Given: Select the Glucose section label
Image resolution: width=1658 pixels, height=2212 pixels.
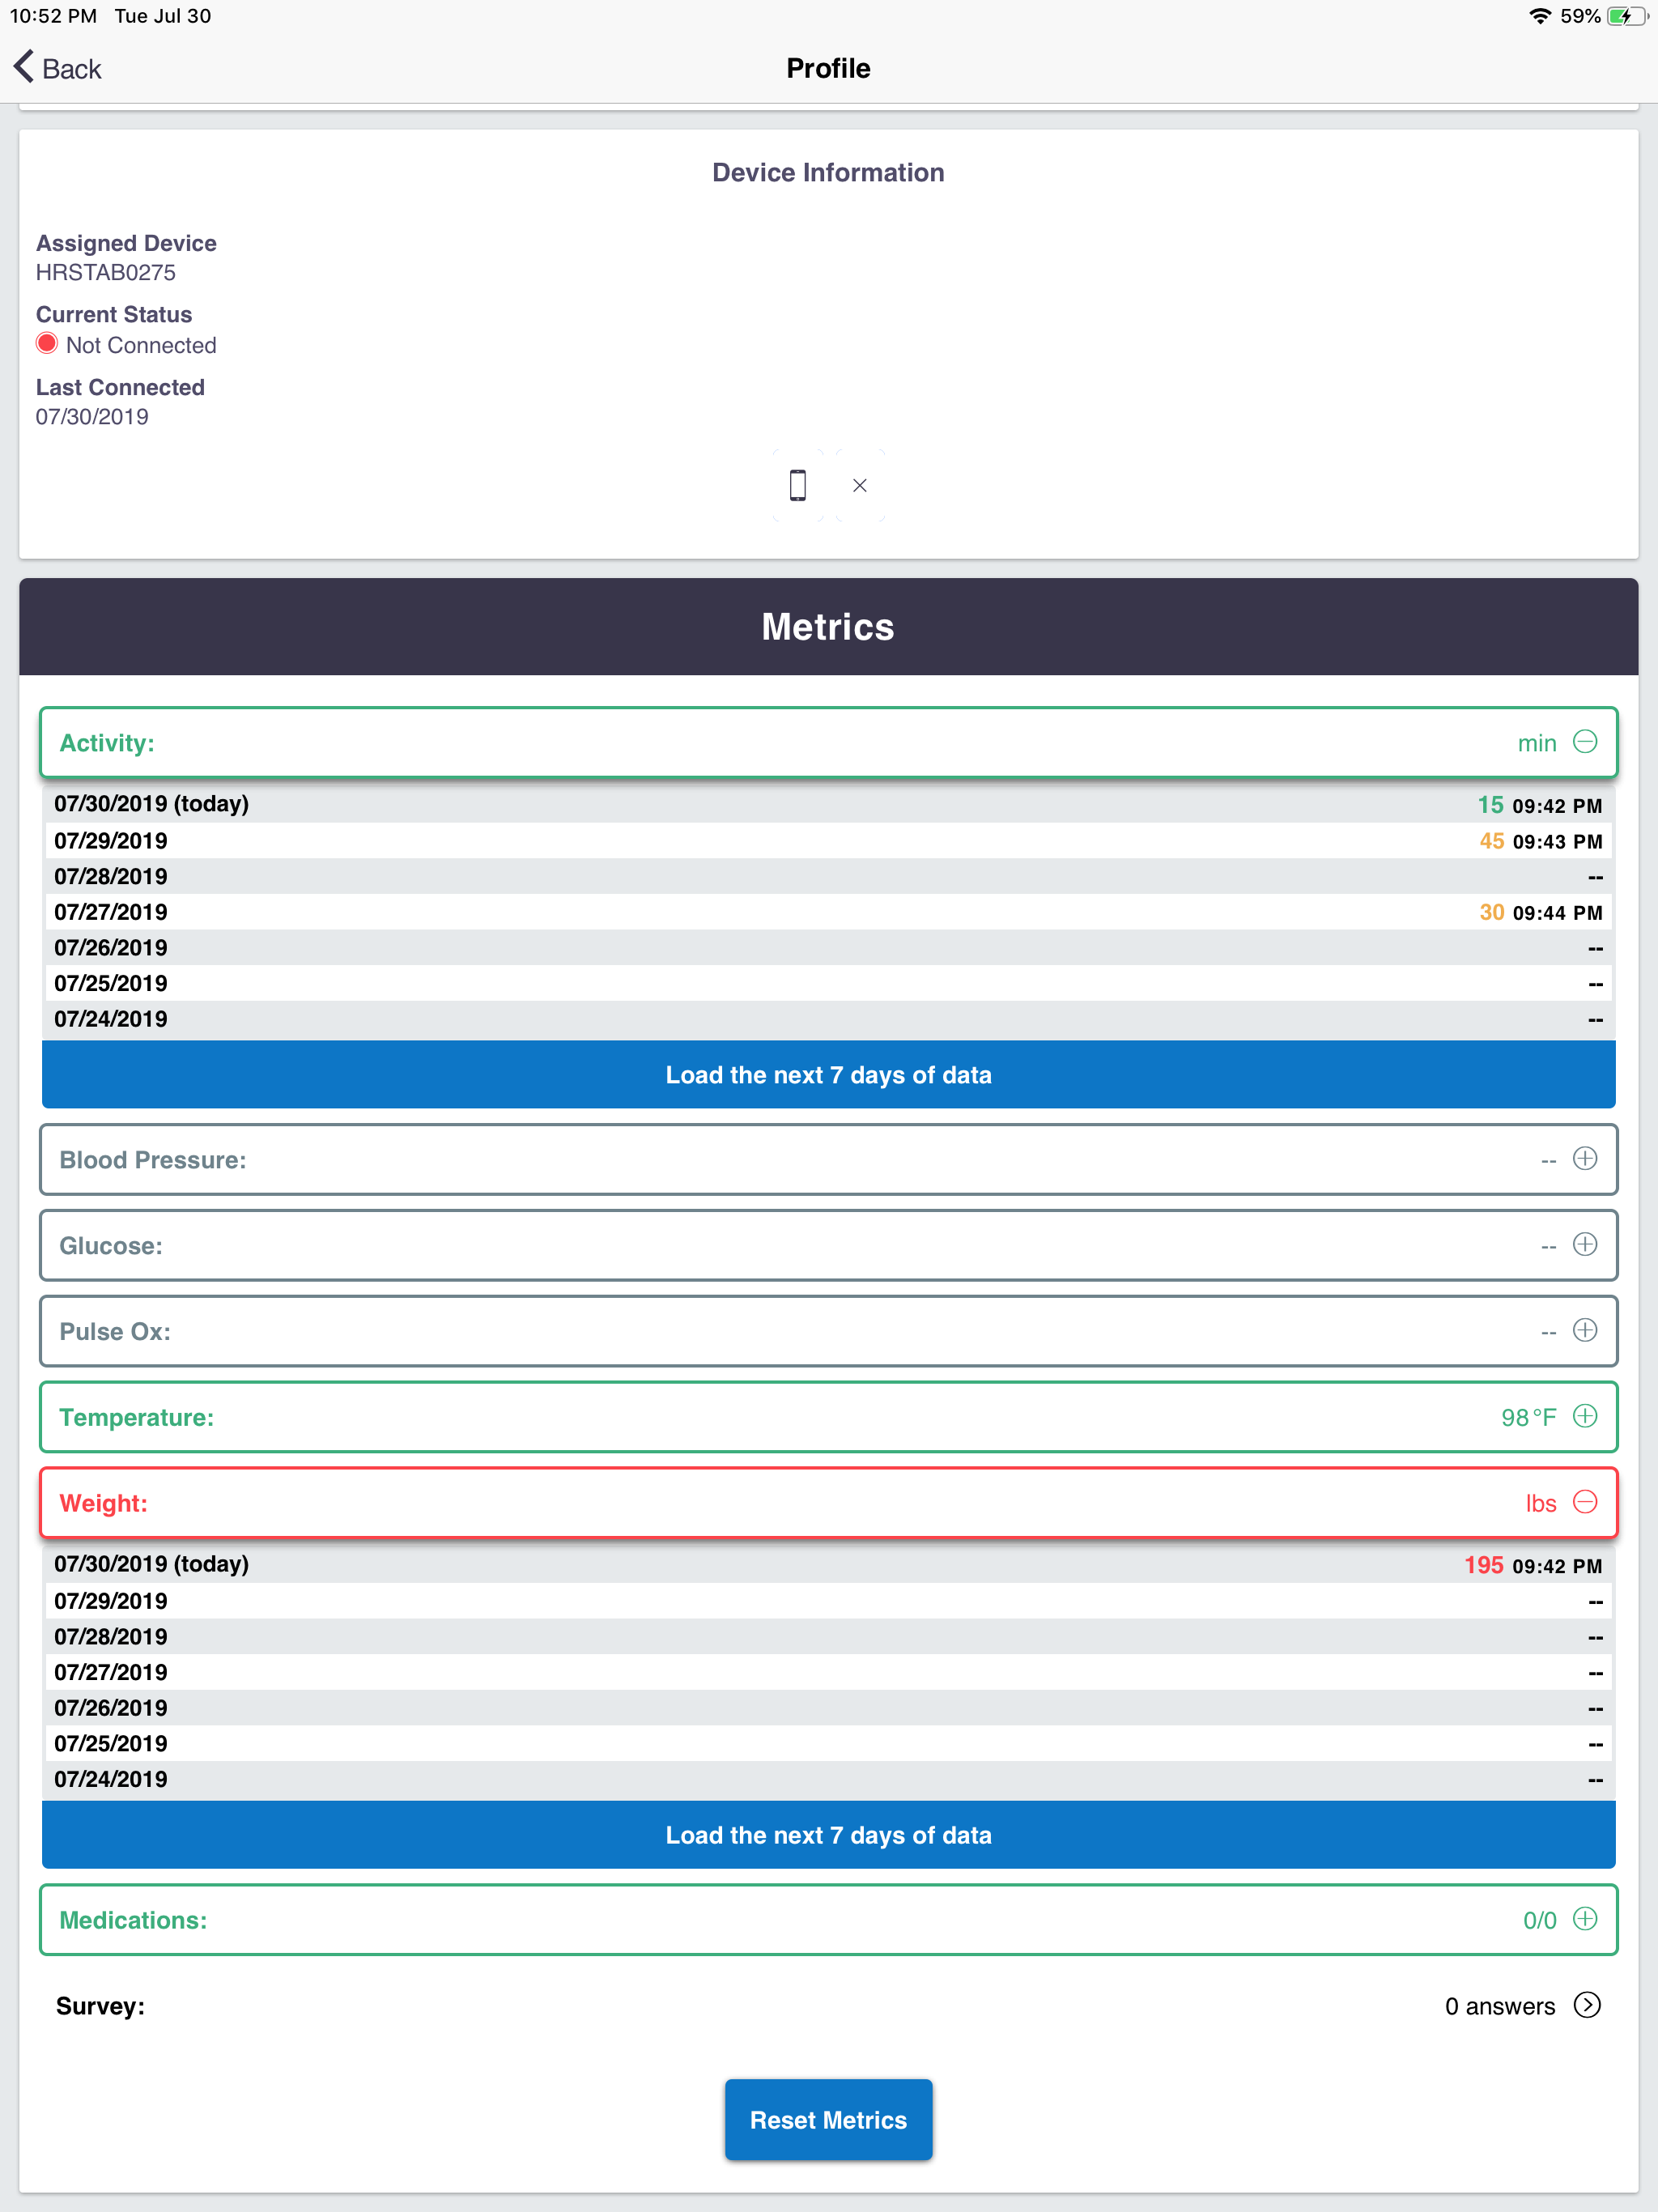Looking at the screenshot, I should coord(111,1246).
